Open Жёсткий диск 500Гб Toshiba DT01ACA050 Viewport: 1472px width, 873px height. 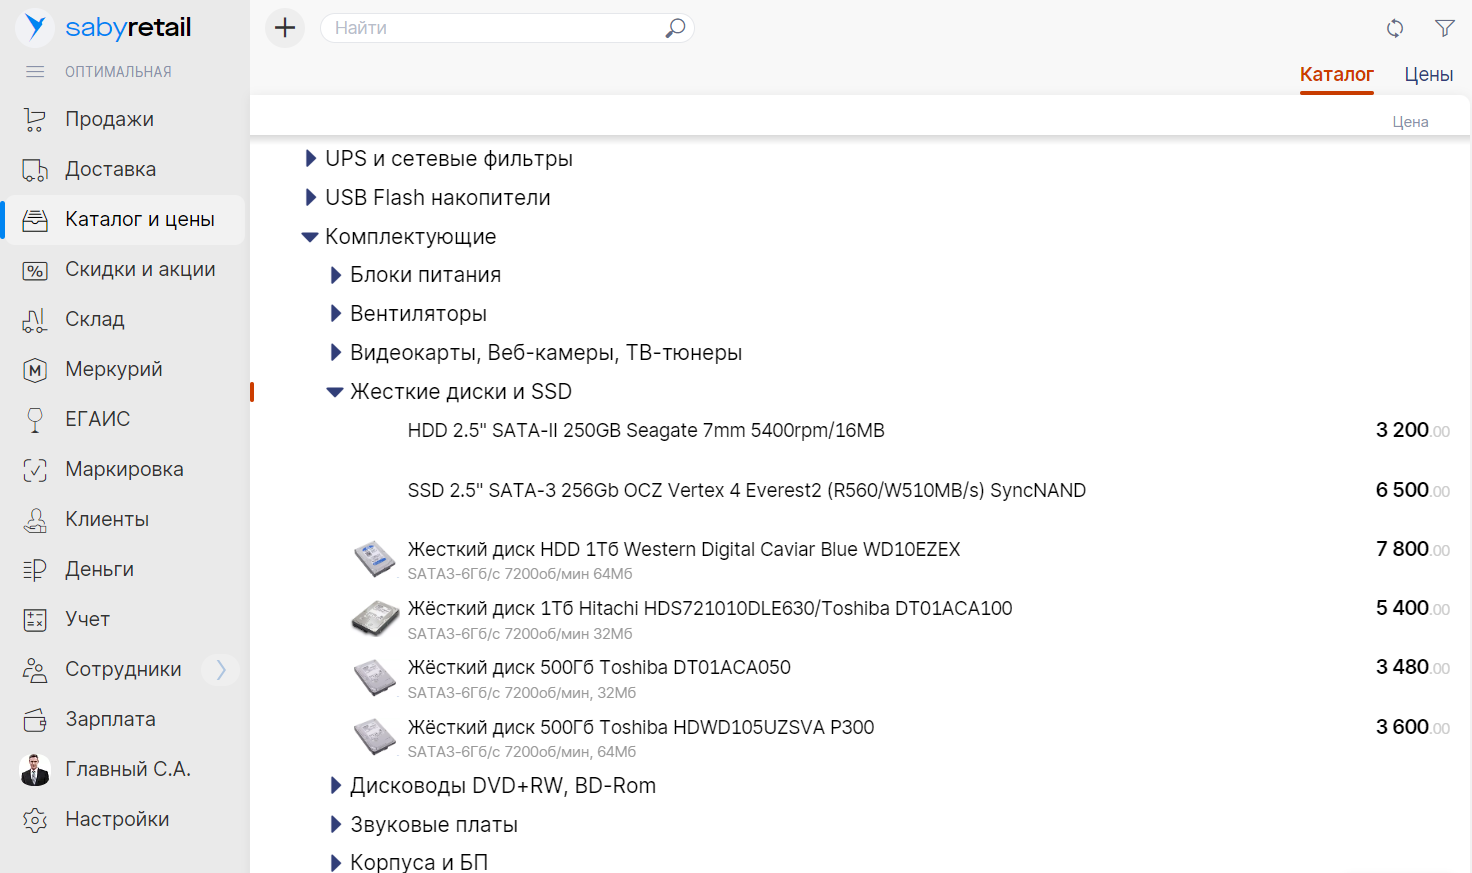point(599,667)
